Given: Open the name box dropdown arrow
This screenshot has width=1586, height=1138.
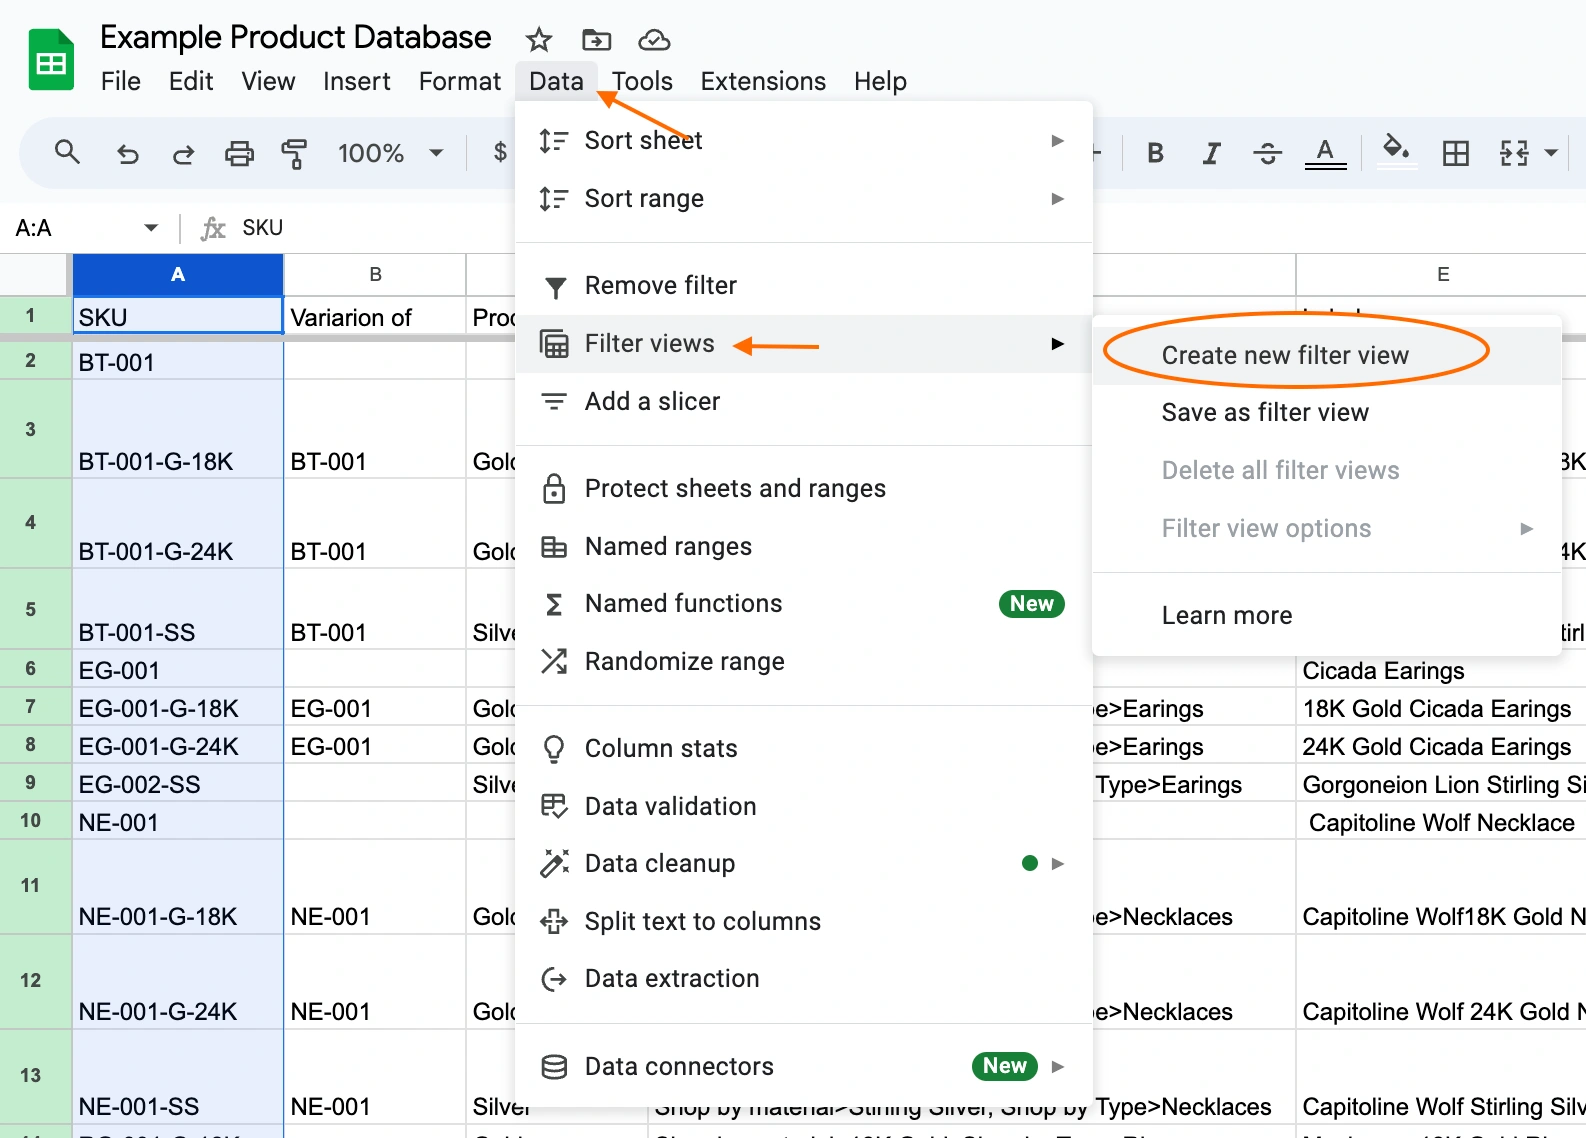Looking at the screenshot, I should (151, 228).
